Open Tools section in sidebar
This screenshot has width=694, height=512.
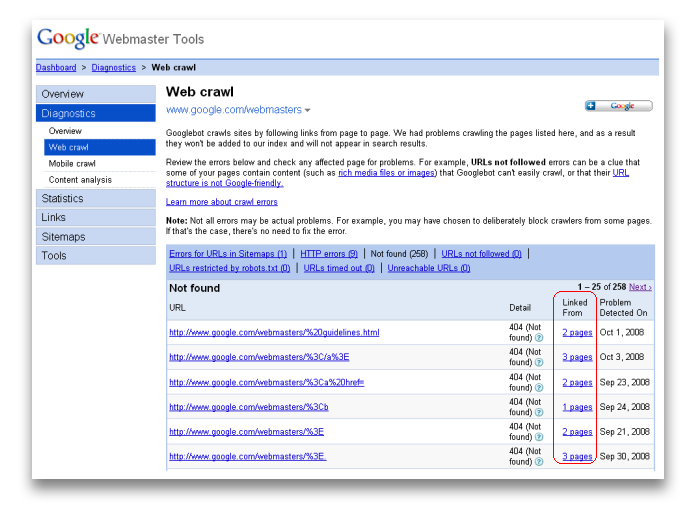(96, 256)
